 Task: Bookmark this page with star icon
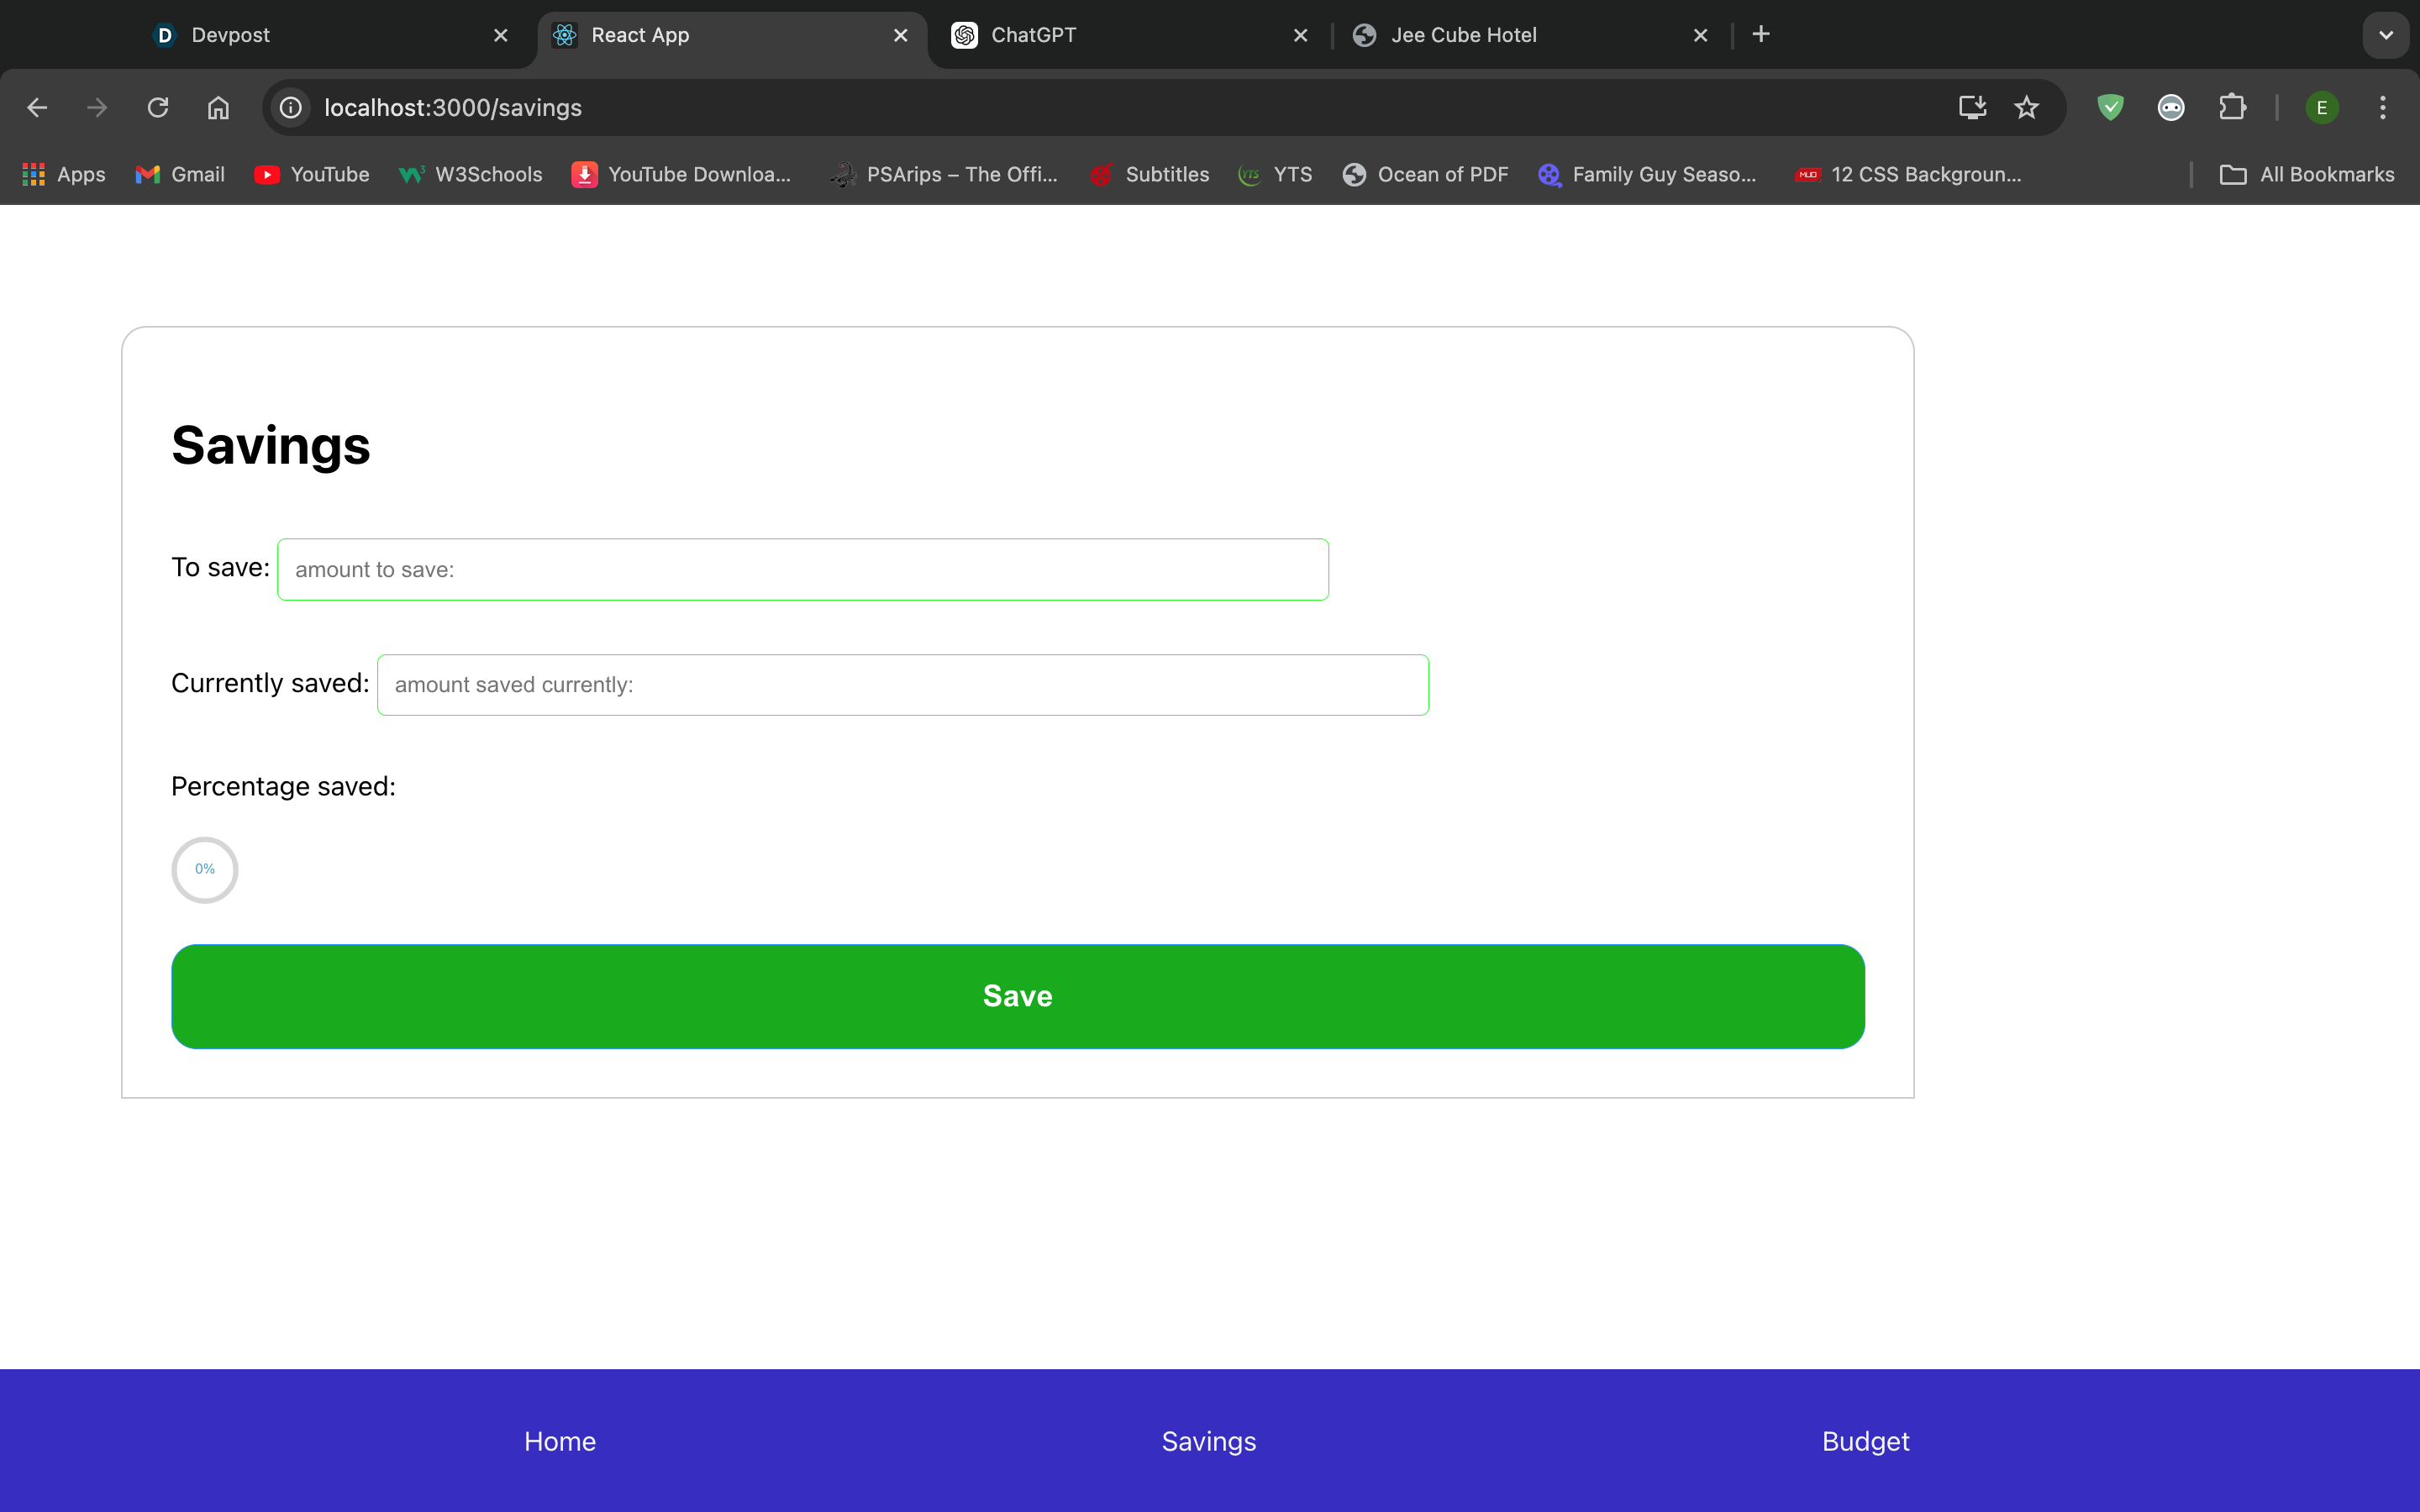click(2026, 107)
